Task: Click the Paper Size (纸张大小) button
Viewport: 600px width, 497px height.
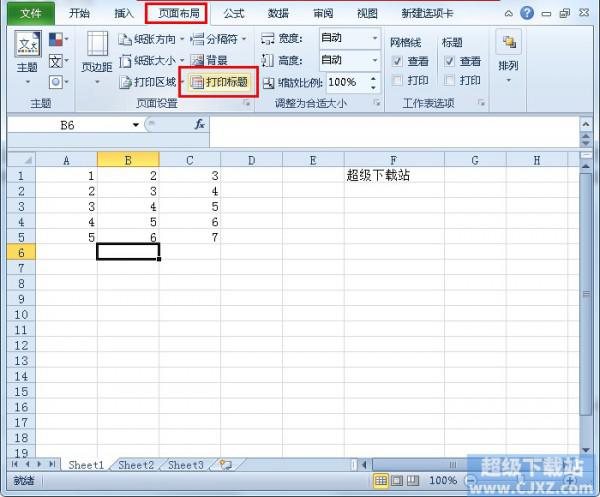Action: point(151,60)
